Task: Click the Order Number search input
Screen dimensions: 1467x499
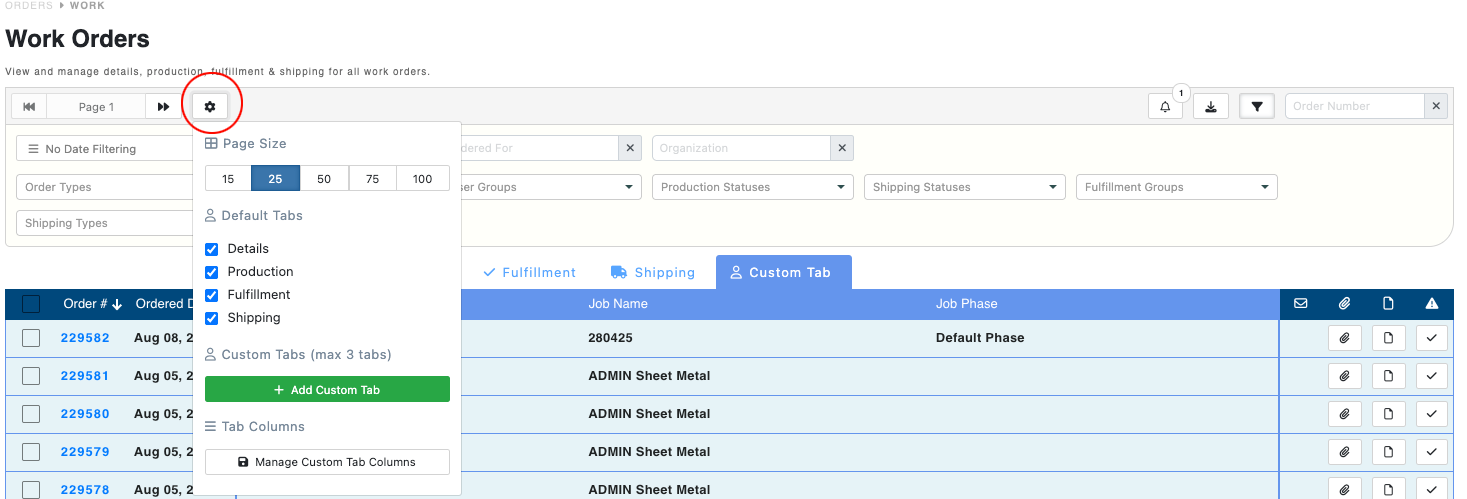Action: (1354, 106)
